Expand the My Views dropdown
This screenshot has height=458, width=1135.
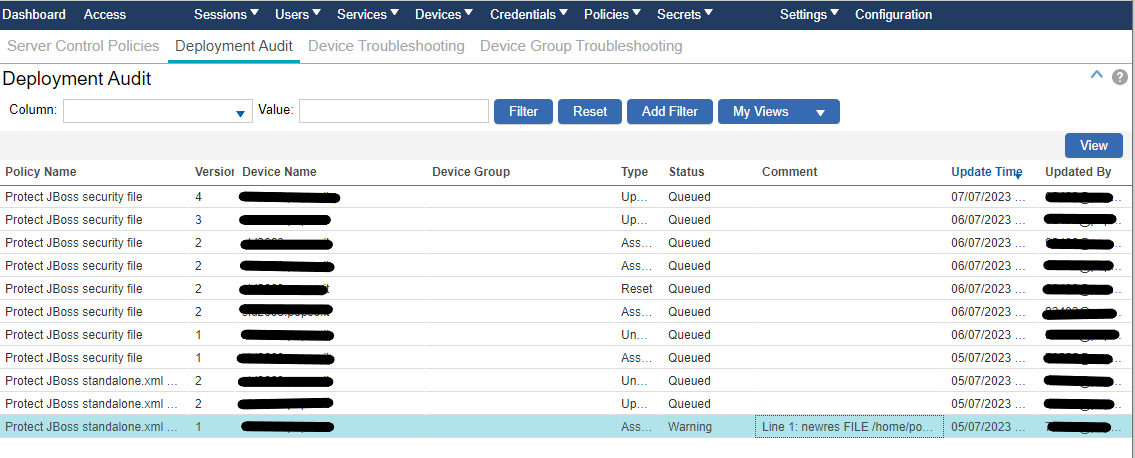tap(820, 112)
